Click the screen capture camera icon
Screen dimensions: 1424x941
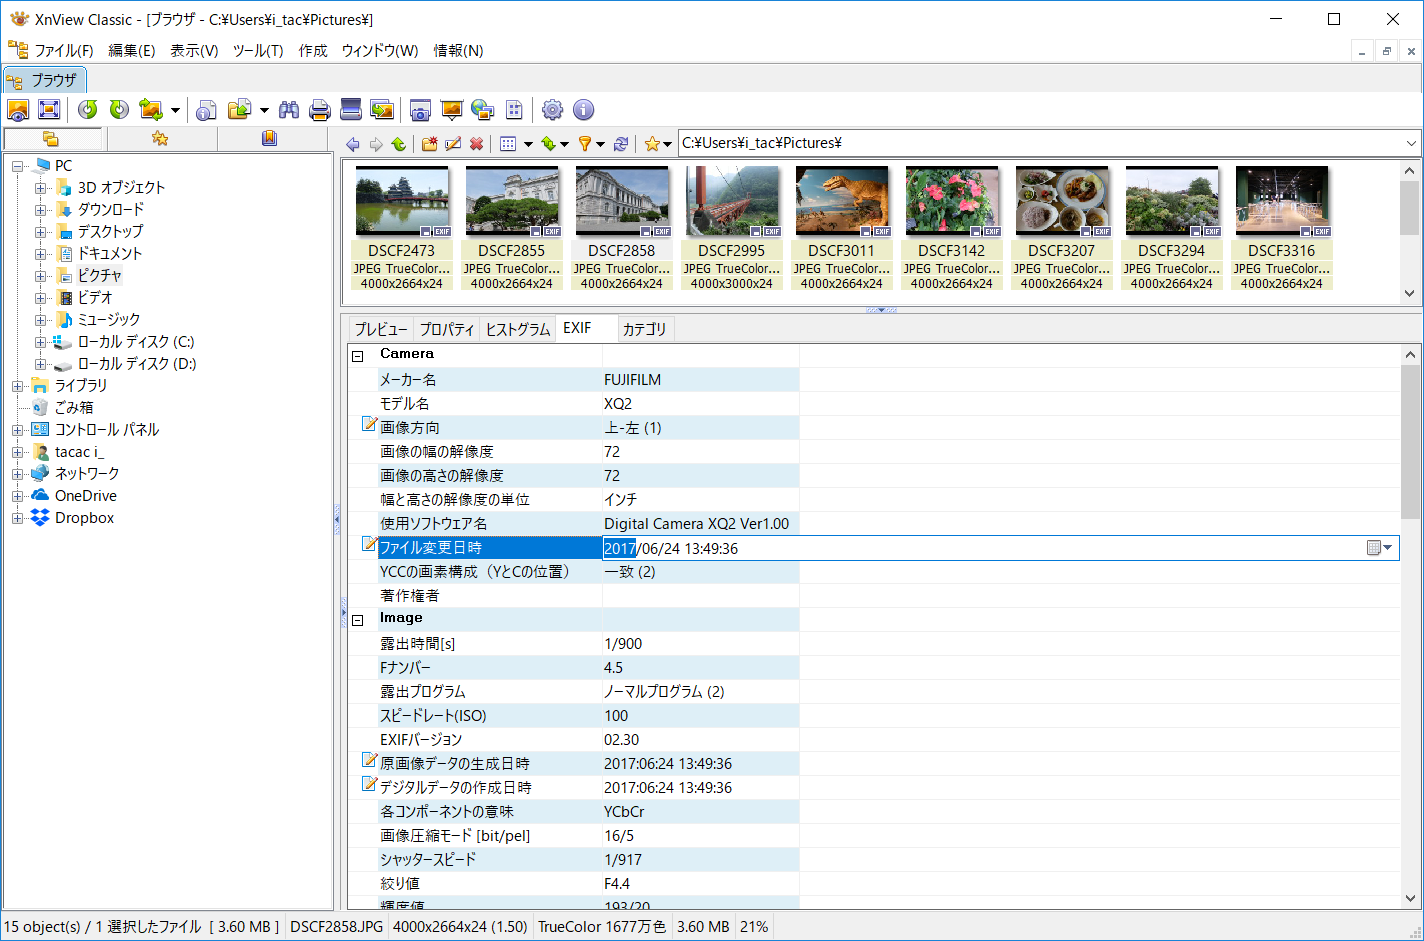coord(419,110)
